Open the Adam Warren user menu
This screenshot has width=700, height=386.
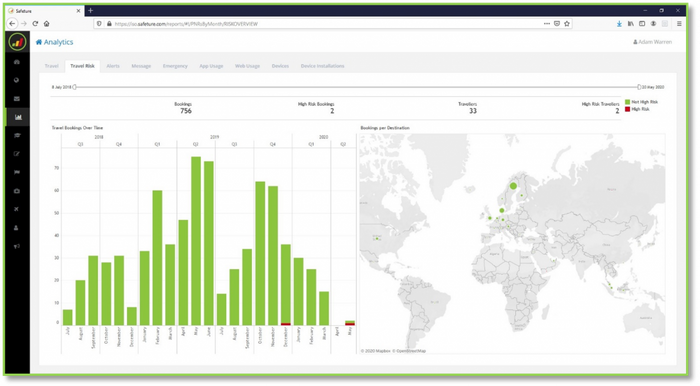coord(652,42)
